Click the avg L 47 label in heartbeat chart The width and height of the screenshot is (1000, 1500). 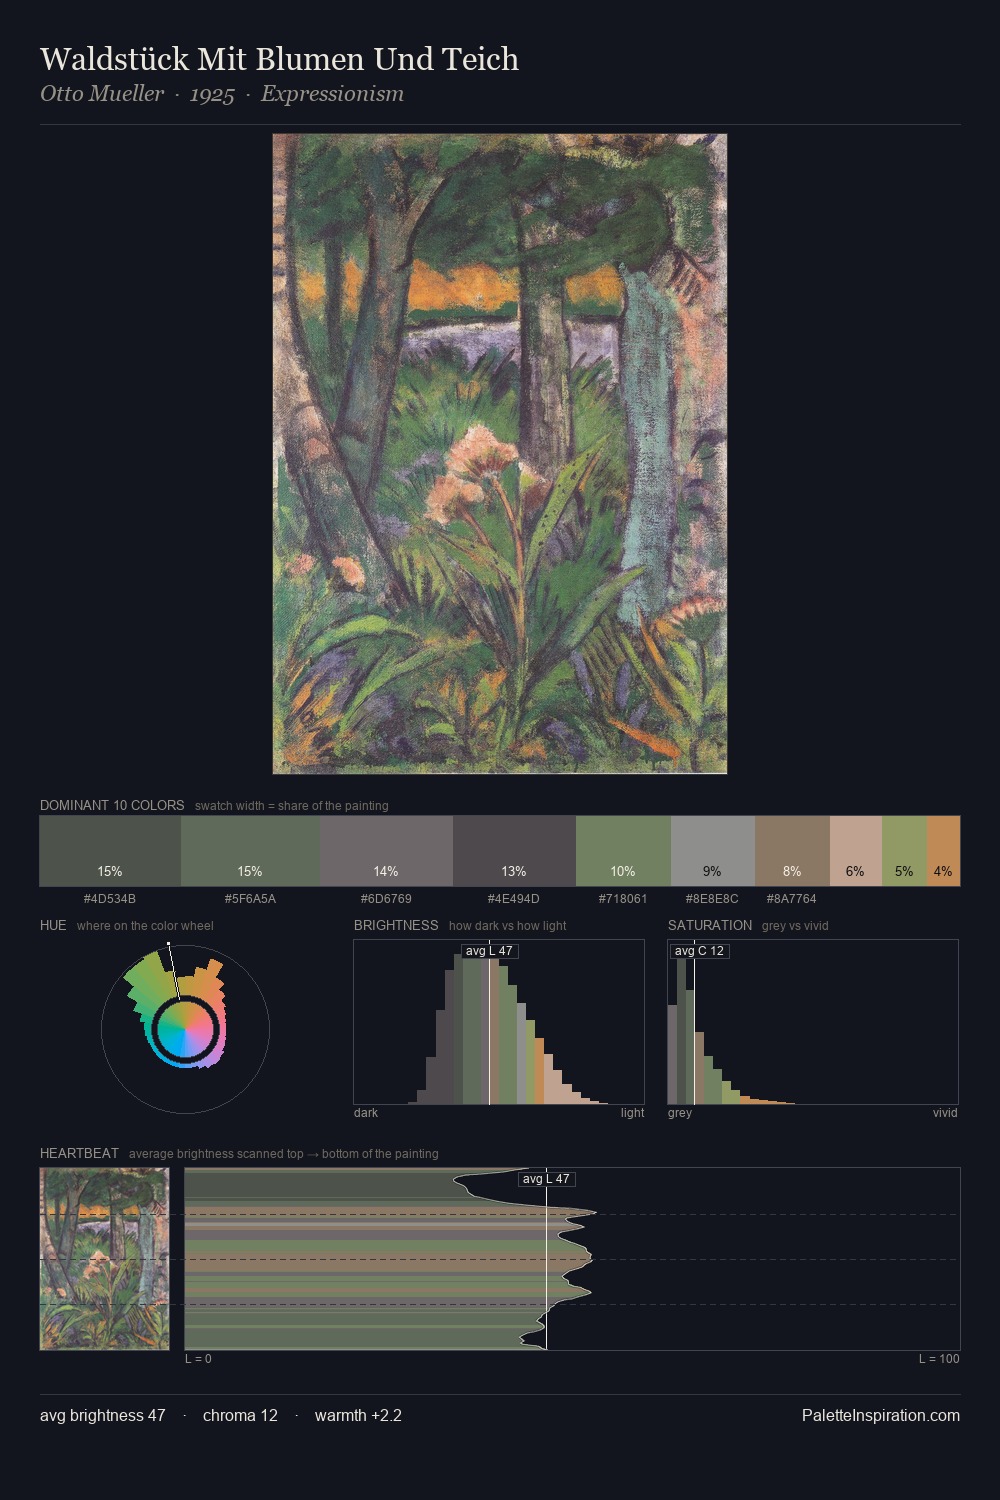tap(546, 1179)
